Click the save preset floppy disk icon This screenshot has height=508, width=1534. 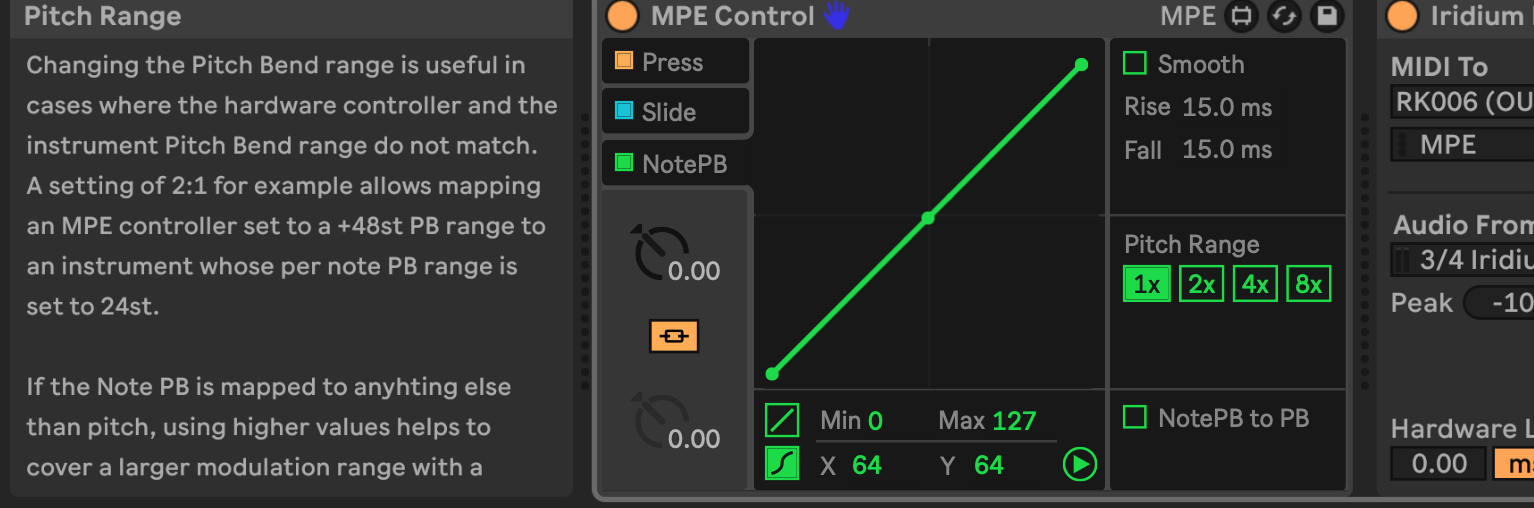coord(1326,16)
